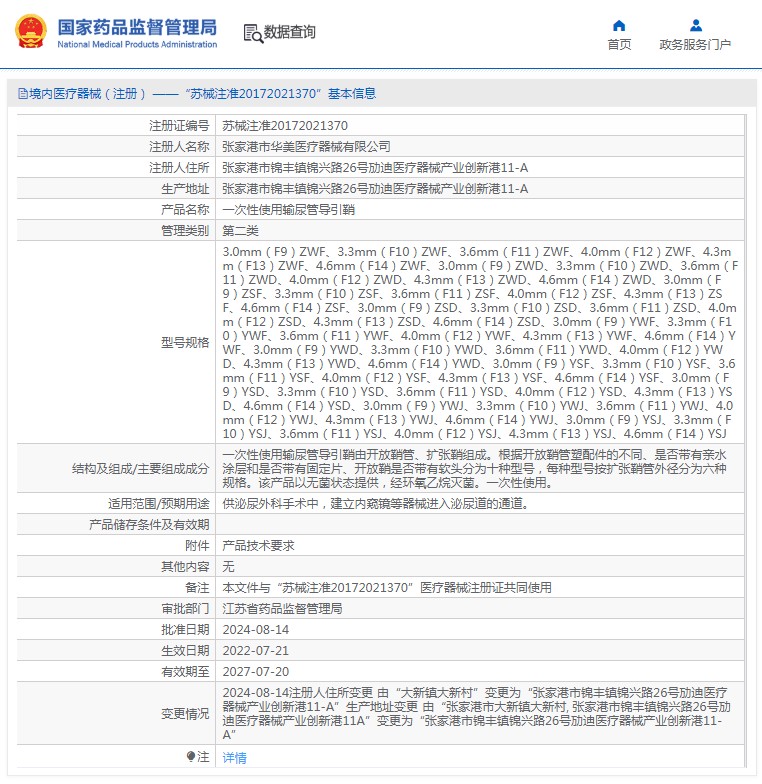This screenshot has height=784, width=762.
Task: Click the 适用范围/预期用途 label
Action: [159, 504]
